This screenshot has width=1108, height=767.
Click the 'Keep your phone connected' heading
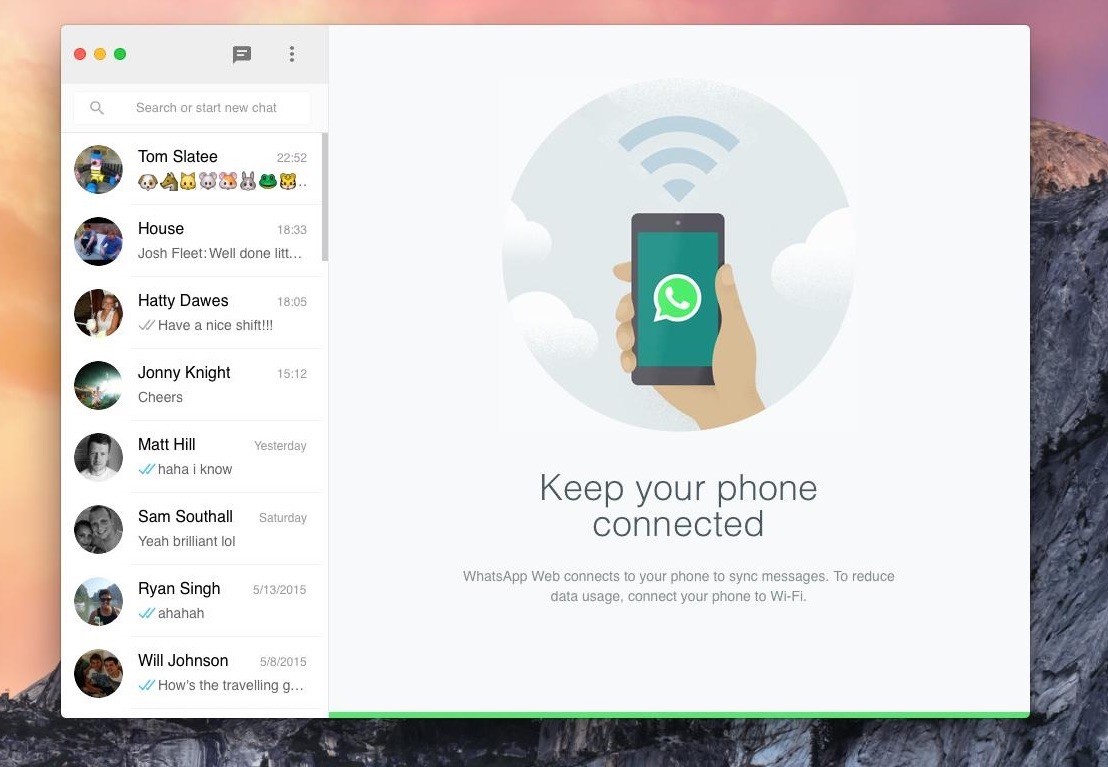(x=678, y=505)
